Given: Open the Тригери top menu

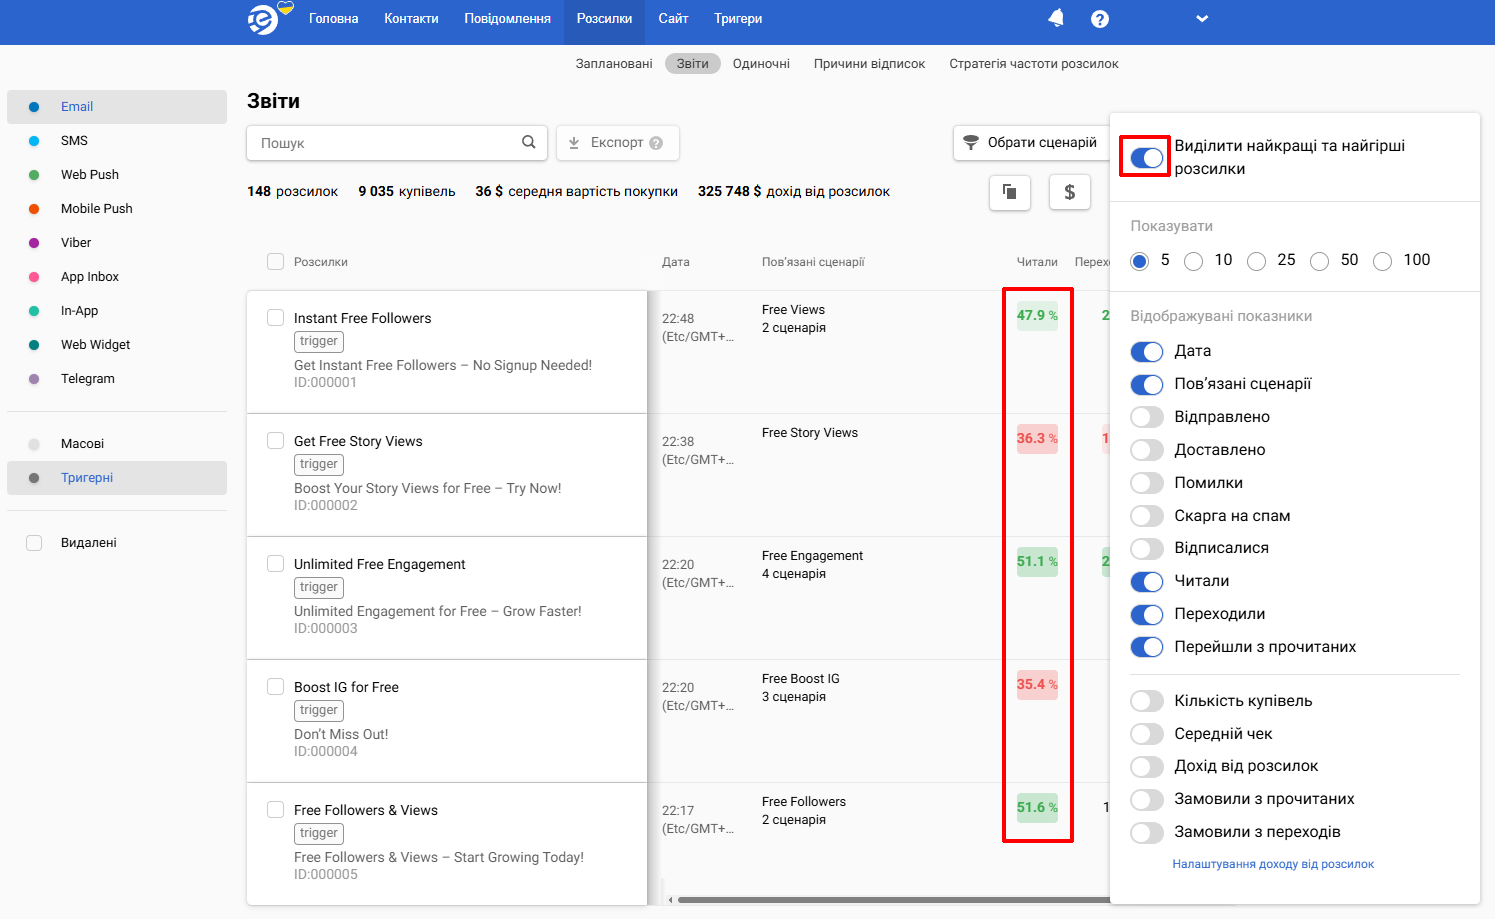Looking at the screenshot, I should tap(738, 19).
